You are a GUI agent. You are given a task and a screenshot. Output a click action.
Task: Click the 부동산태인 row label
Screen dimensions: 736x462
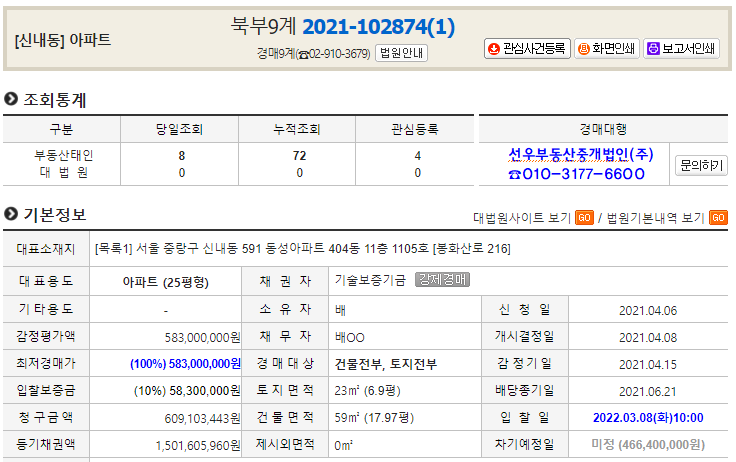click(x=63, y=155)
